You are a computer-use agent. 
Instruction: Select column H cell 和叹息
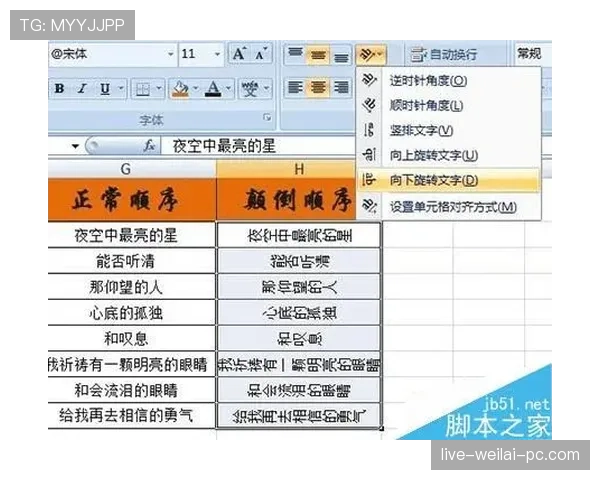[299, 338]
